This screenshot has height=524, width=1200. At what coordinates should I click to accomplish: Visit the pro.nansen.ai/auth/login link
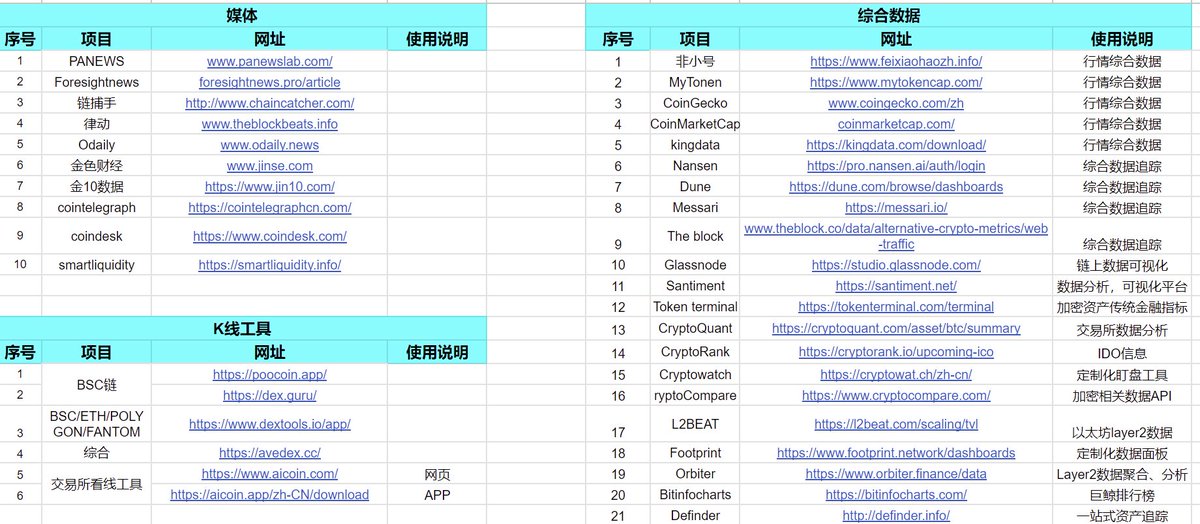pos(896,166)
